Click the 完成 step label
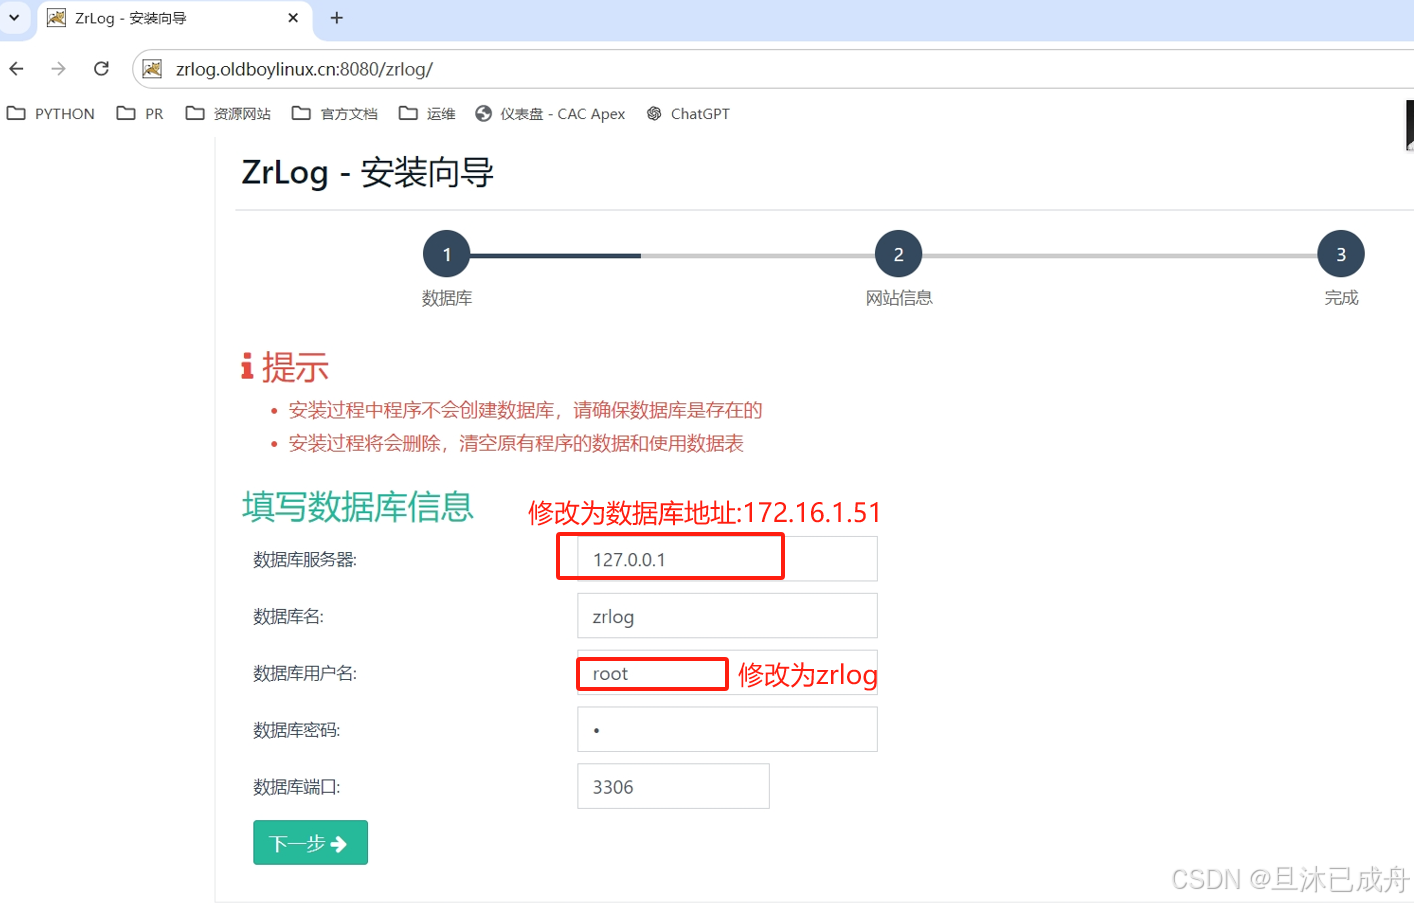This screenshot has height=905, width=1414. point(1341,298)
